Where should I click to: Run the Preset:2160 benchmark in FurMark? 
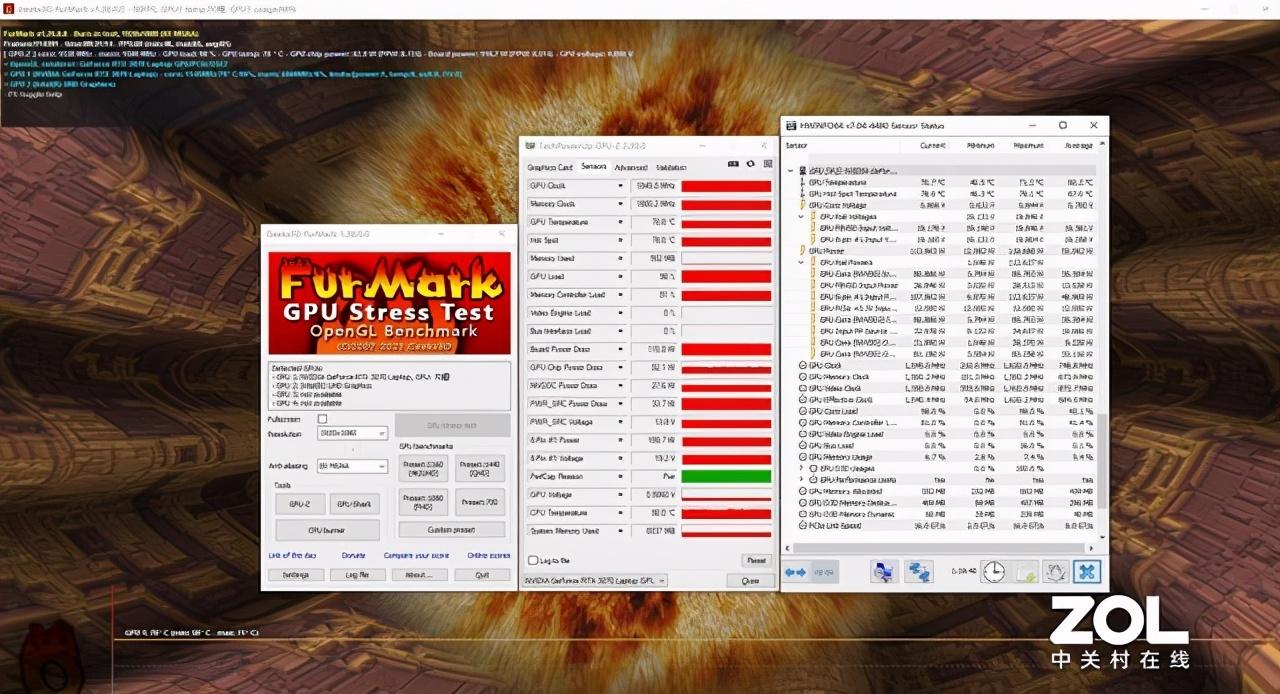(x=424, y=468)
